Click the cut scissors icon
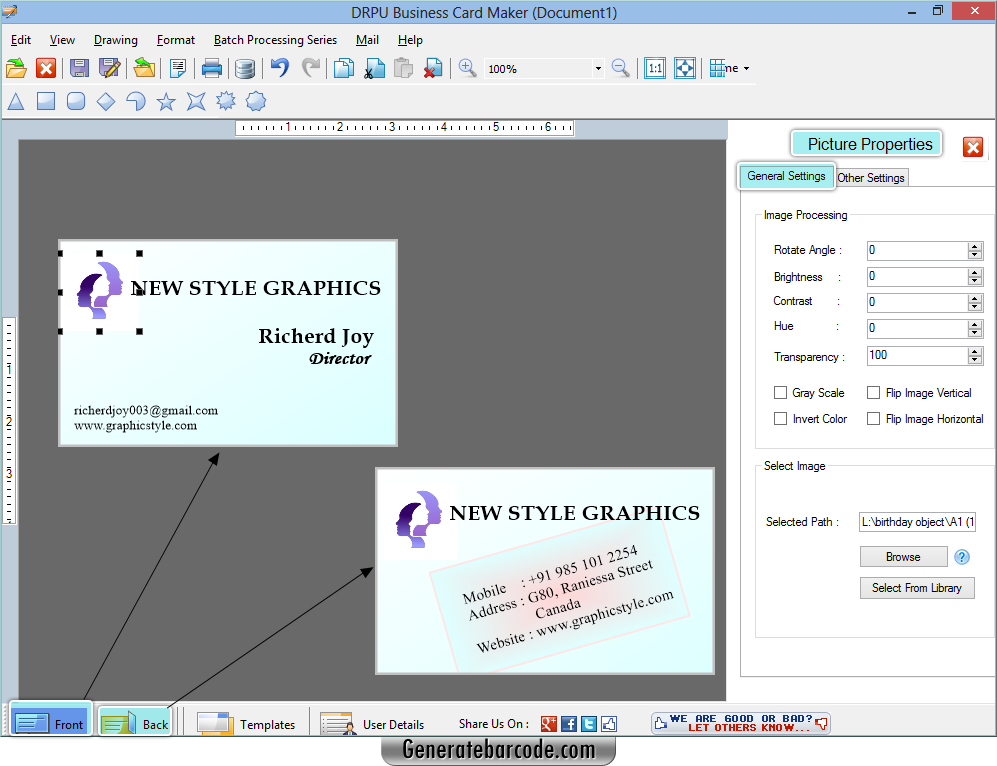The width and height of the screenshot is (997, 766). click(x=375, y=68)
